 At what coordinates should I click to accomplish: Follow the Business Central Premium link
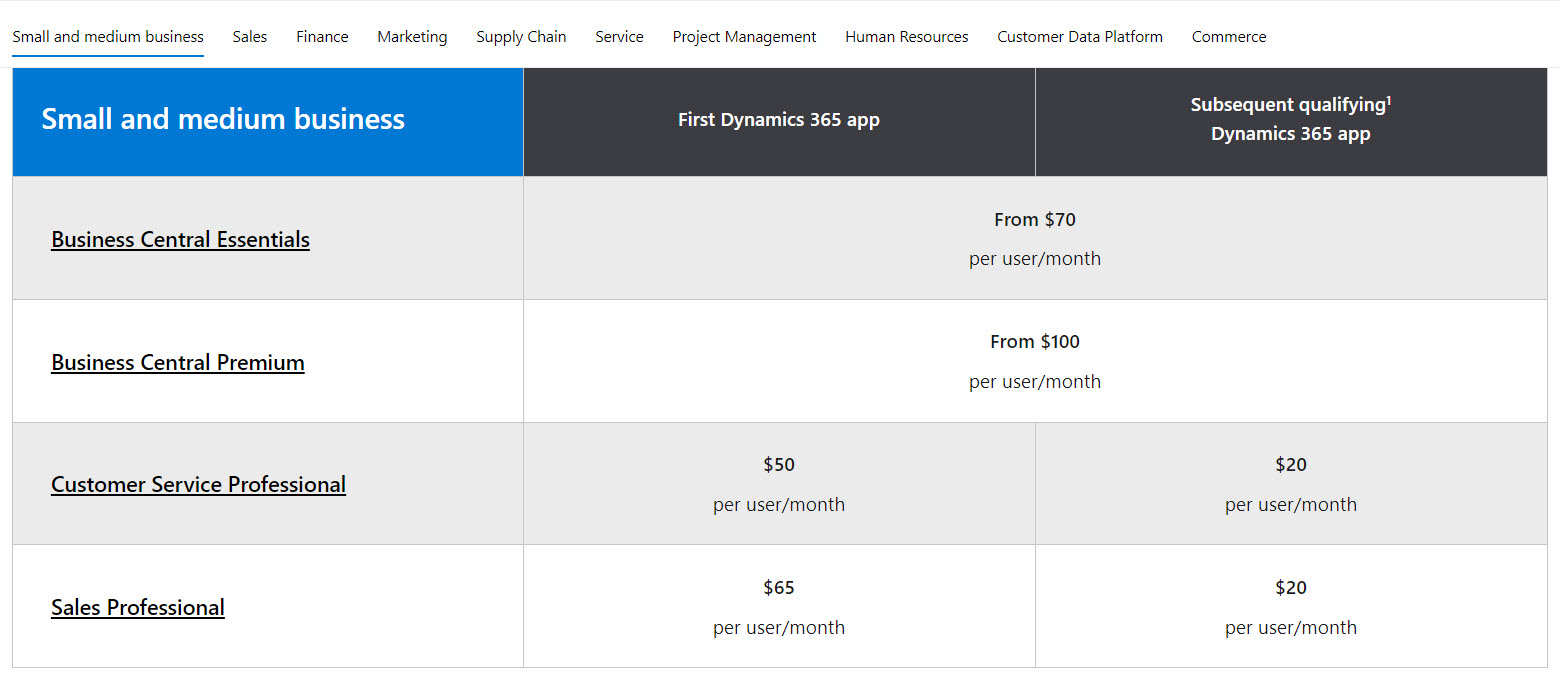pos(178,362)
